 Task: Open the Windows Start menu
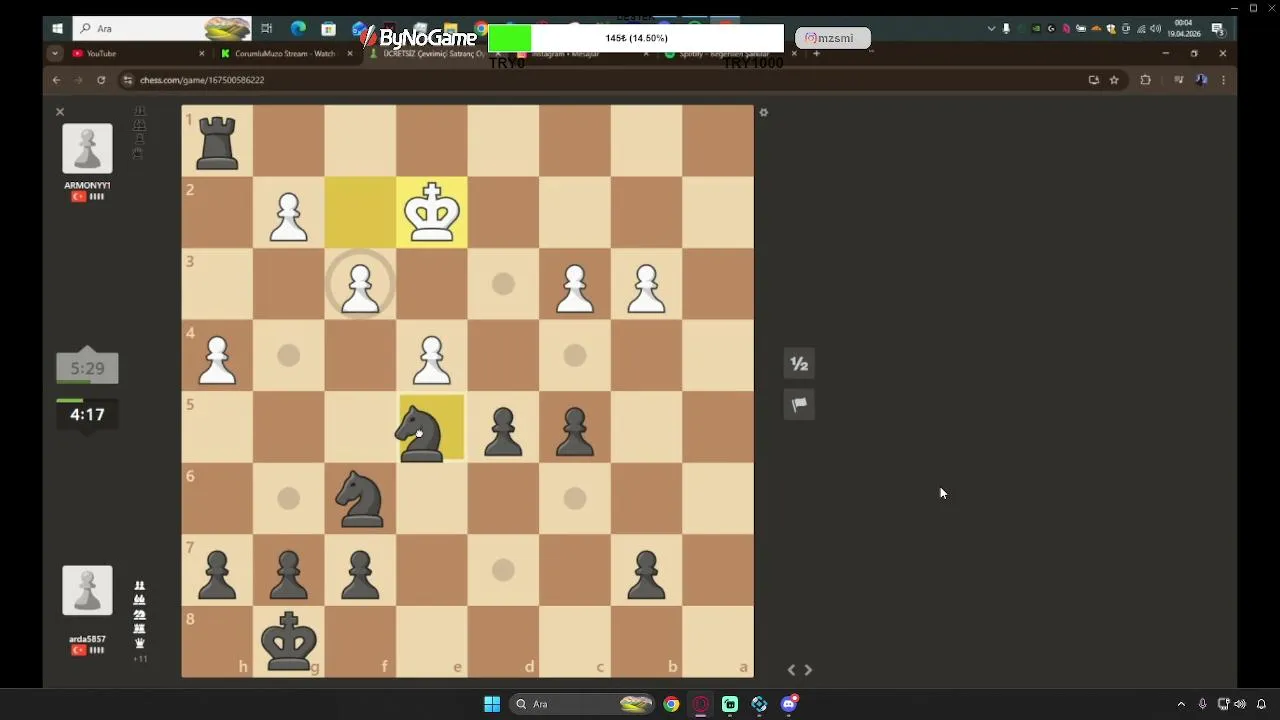(492, 704)
